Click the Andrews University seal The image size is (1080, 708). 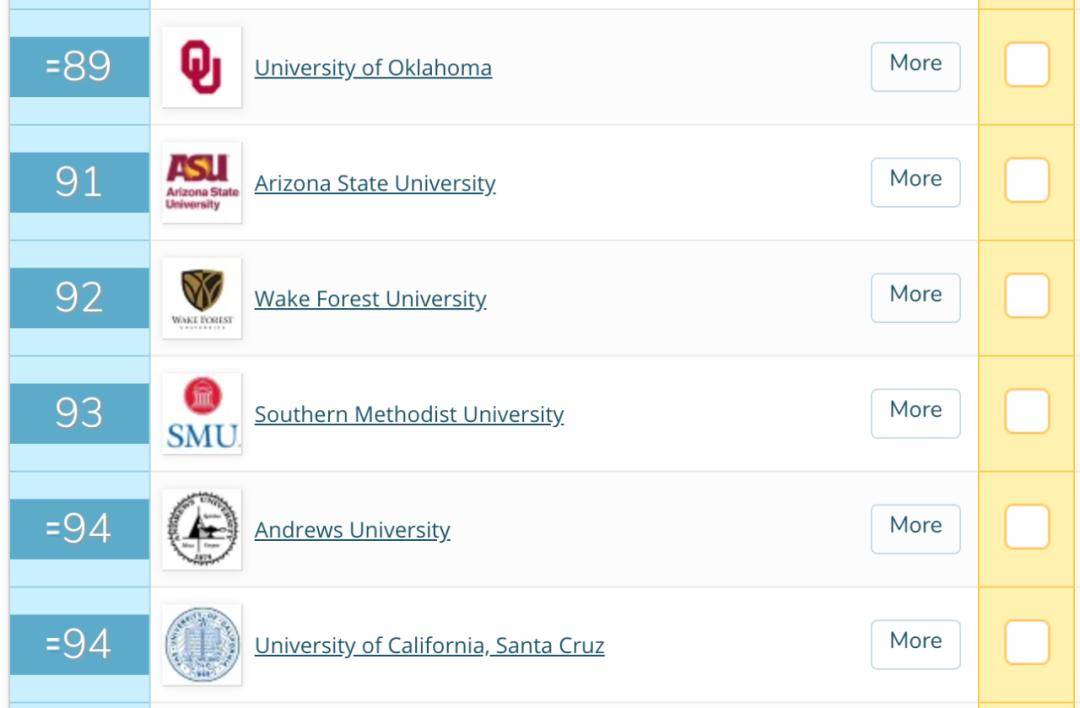point(201,529)
